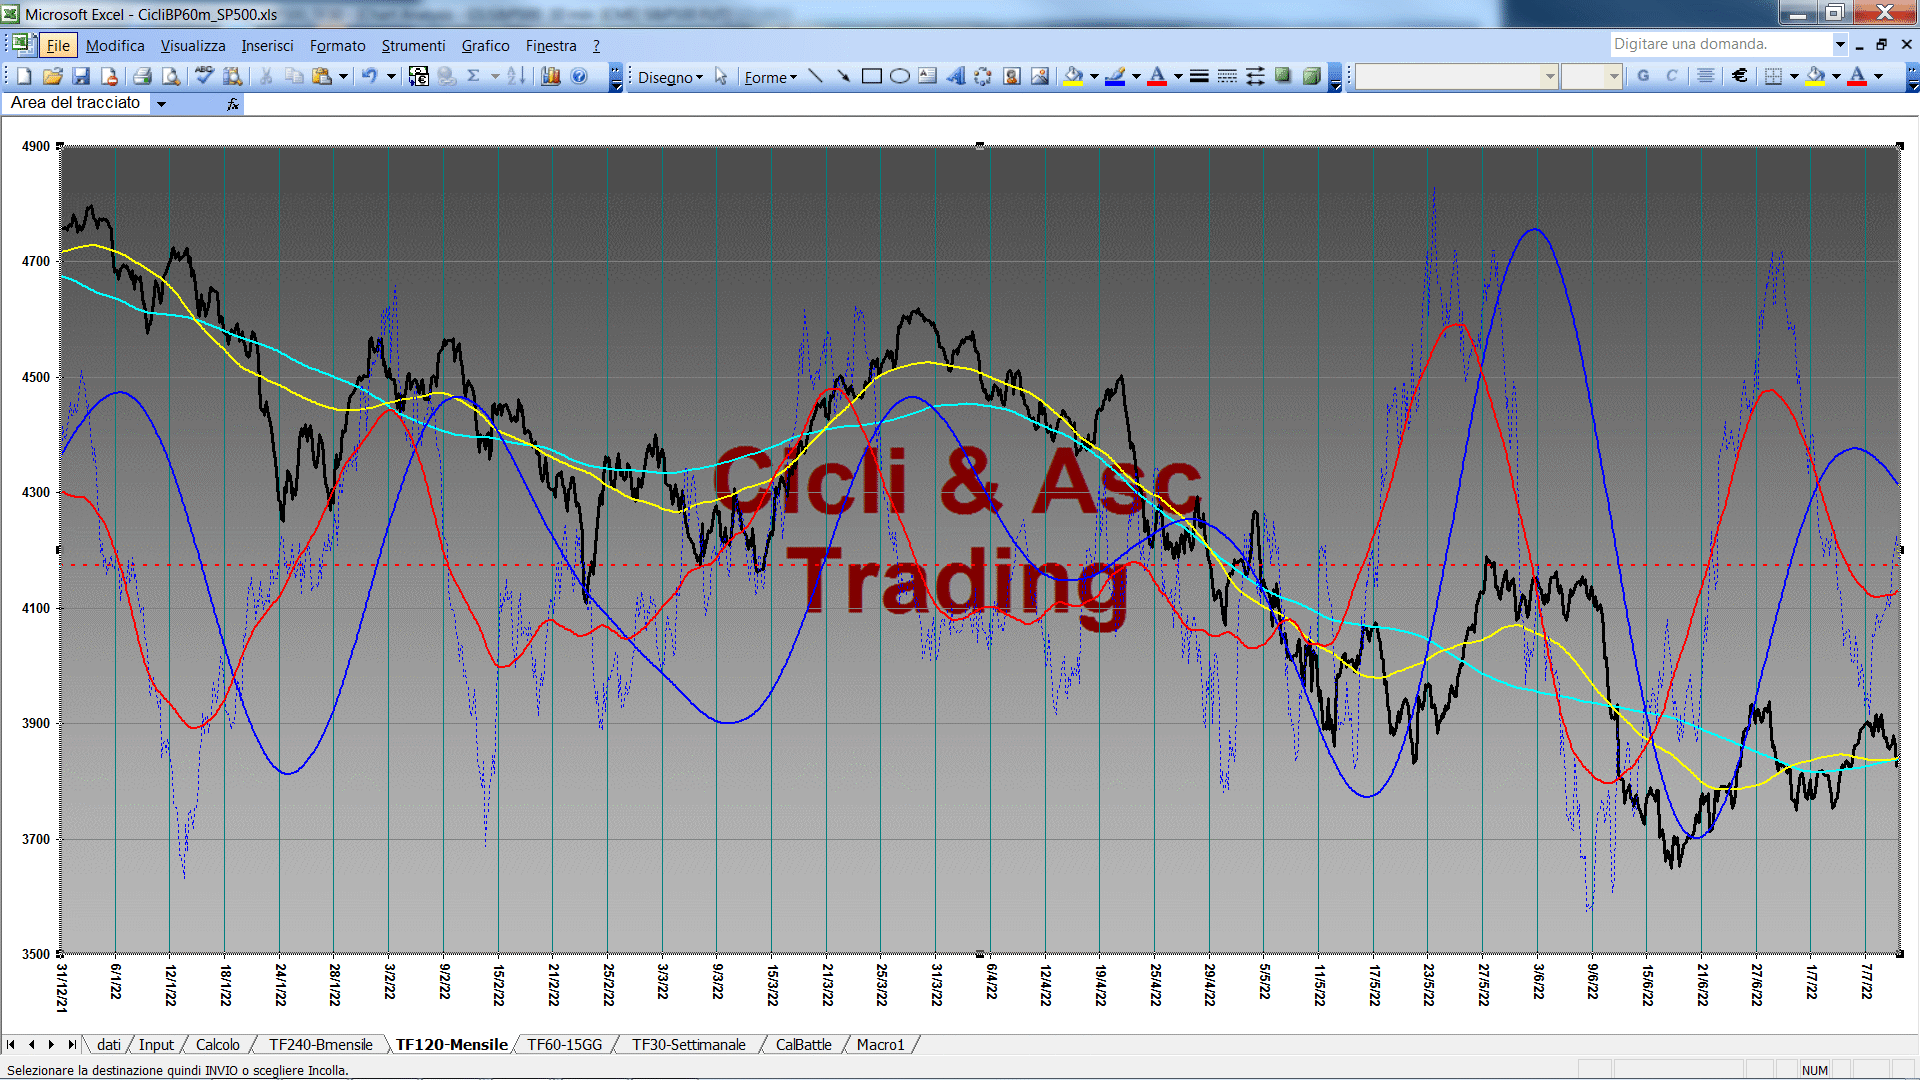Expand the Undo history arrow
Image resolution: width=1920 pixels, height=1080 pixels.
tap(391, 76)
